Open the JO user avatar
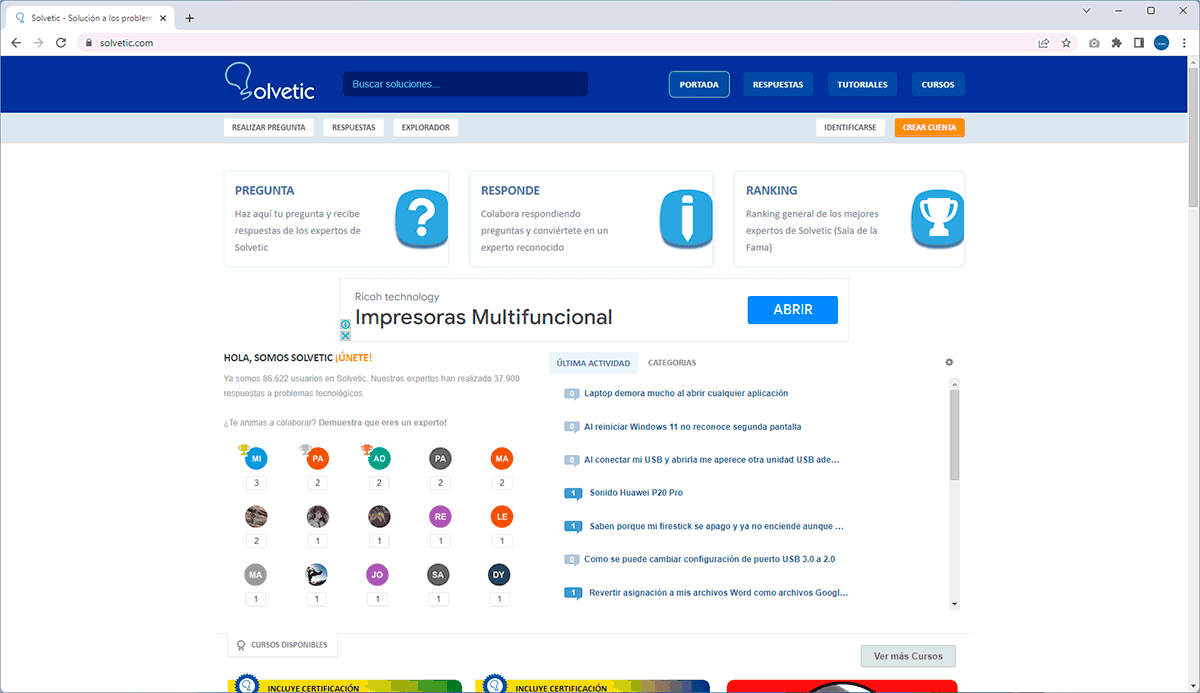Screen dimensions: 1200x693 point(378,575)
